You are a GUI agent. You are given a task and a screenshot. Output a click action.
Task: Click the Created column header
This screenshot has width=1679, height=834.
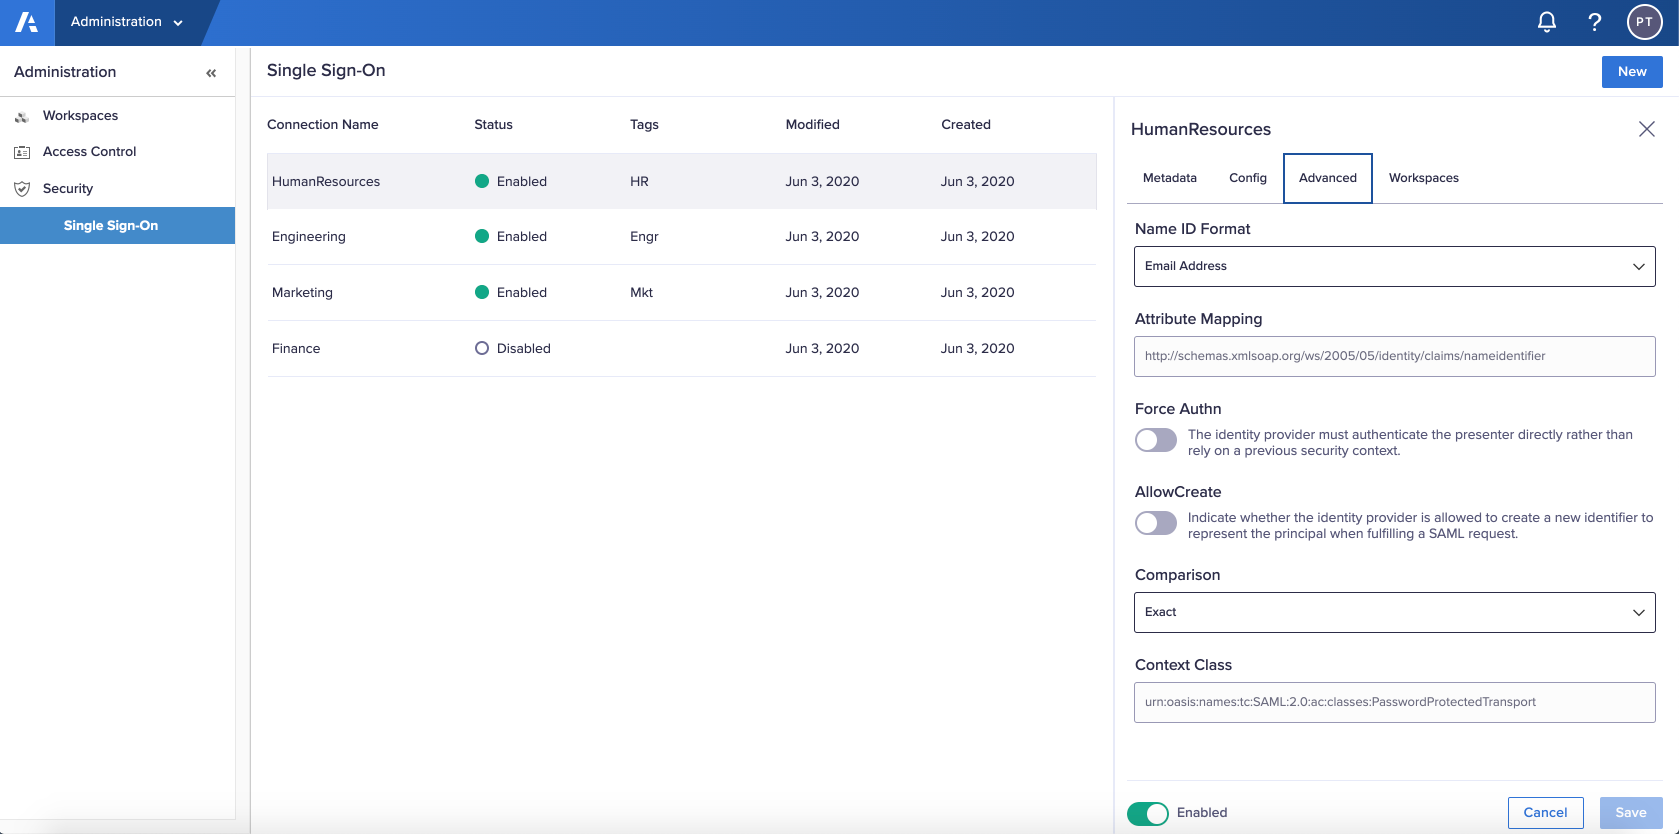point(966,125)
